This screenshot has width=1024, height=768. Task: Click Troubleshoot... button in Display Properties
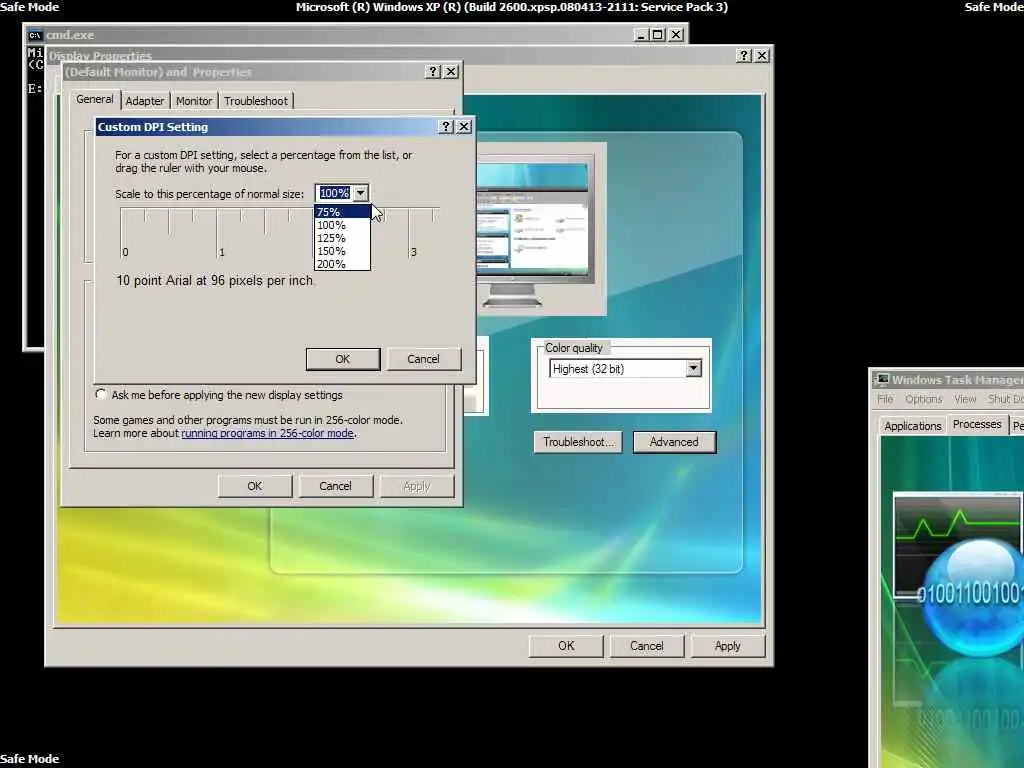pyautogui.click(x=578, y=442)
